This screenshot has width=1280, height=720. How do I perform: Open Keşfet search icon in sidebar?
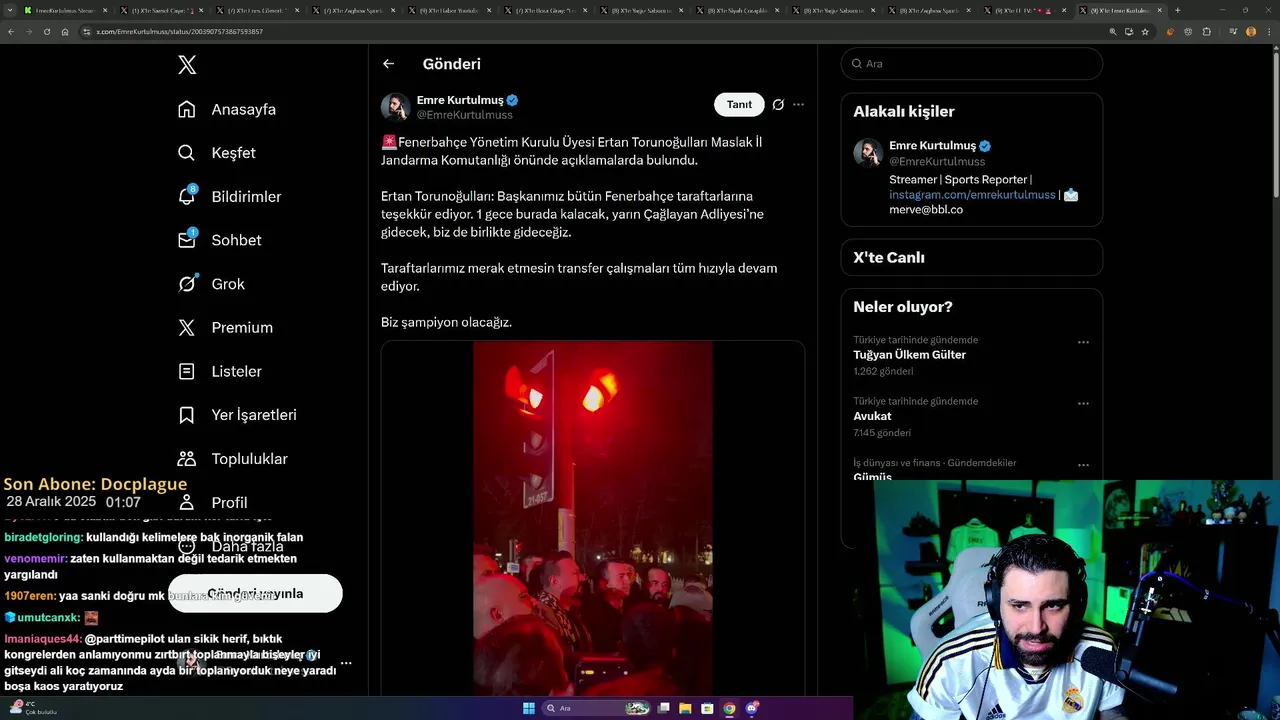point(186,153)
